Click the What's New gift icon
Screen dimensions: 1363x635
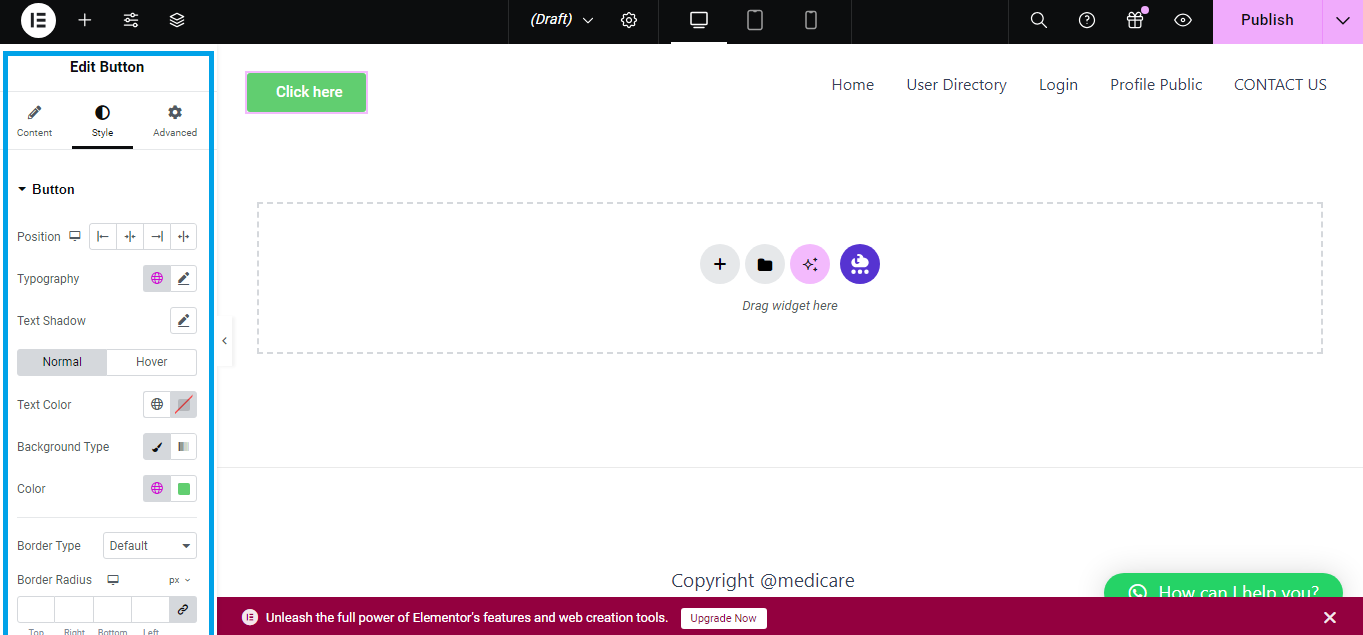pyautogui.click(x=1134, y=20)
